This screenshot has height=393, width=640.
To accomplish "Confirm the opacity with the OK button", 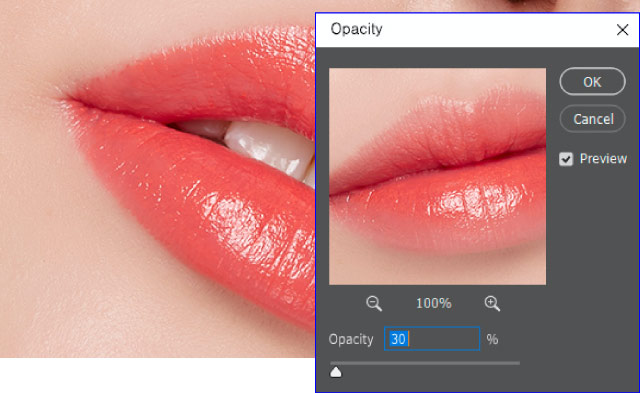I will [x=592, y=82].
